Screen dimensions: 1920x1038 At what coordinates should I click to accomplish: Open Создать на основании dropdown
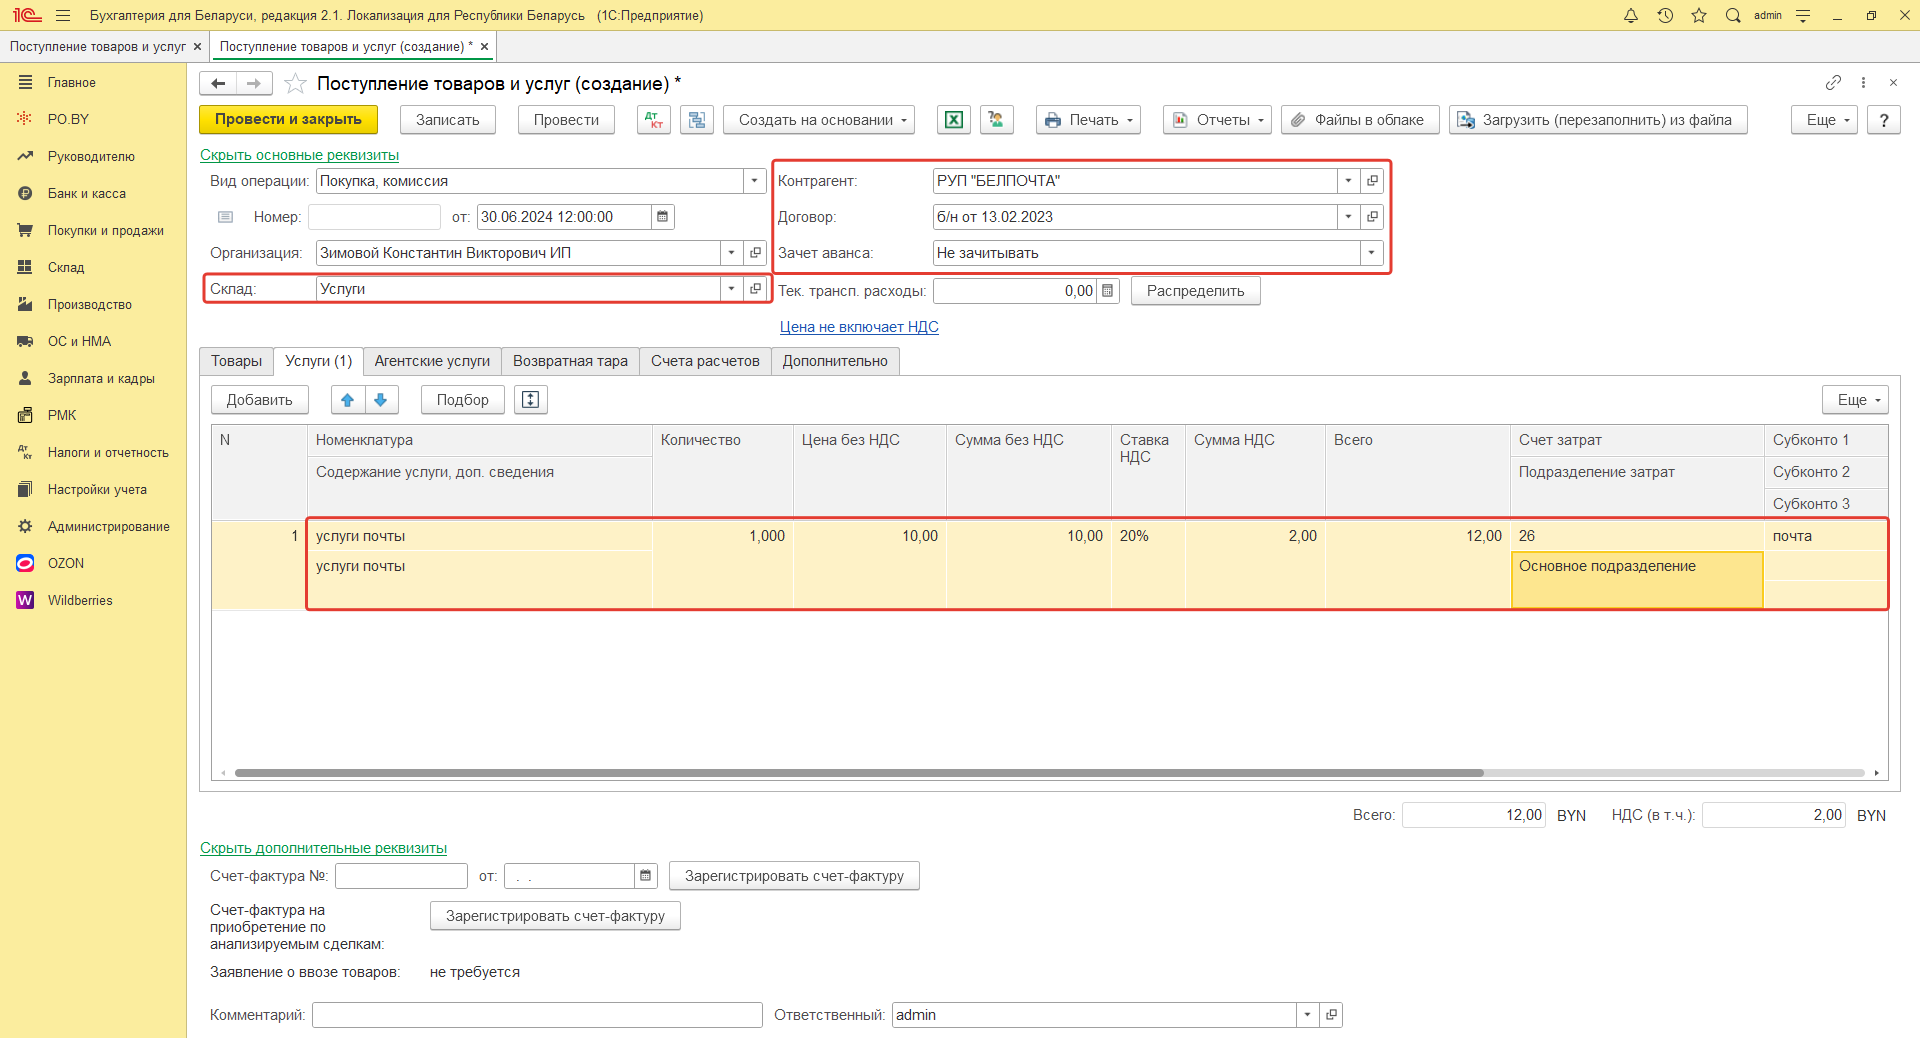pyautogui.click(x=820, y=120)
